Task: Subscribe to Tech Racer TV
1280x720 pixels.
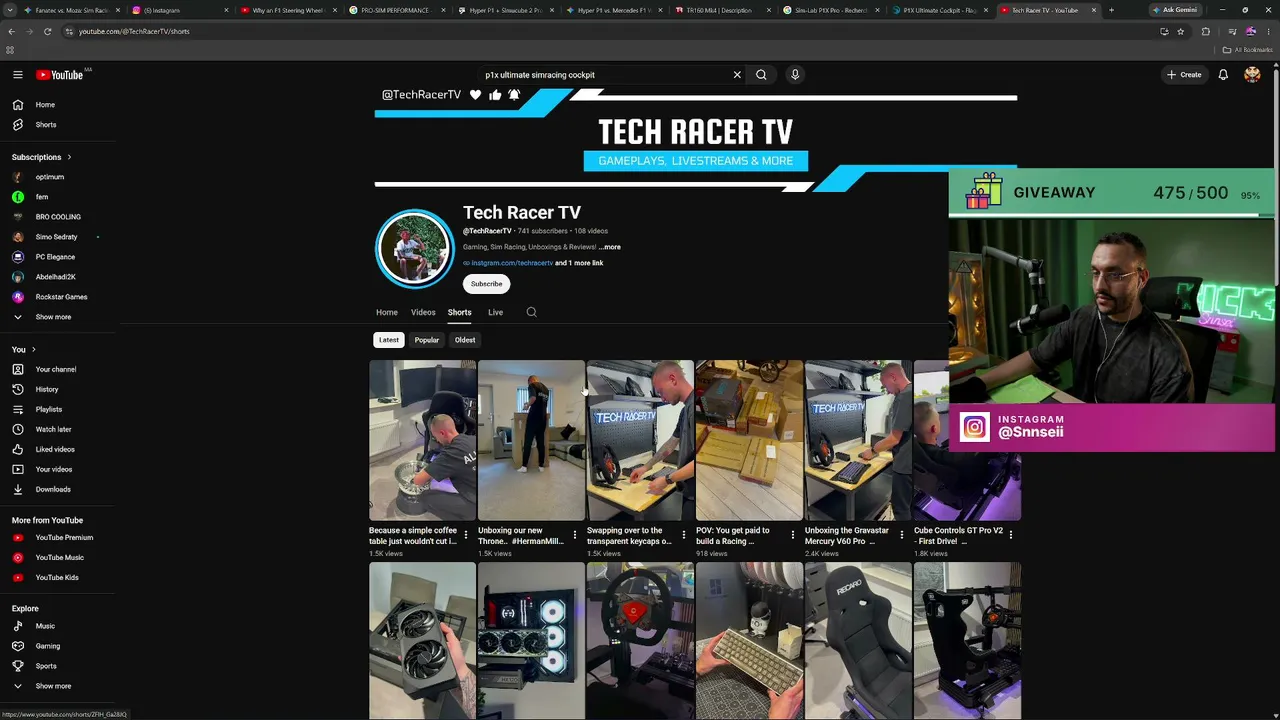Action: click(x=487, y=284)
